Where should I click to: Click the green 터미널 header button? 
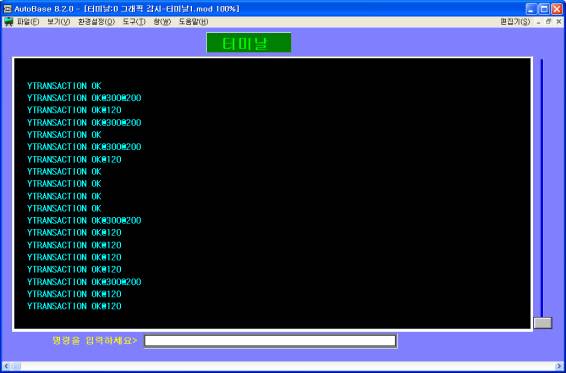[249, 43]
